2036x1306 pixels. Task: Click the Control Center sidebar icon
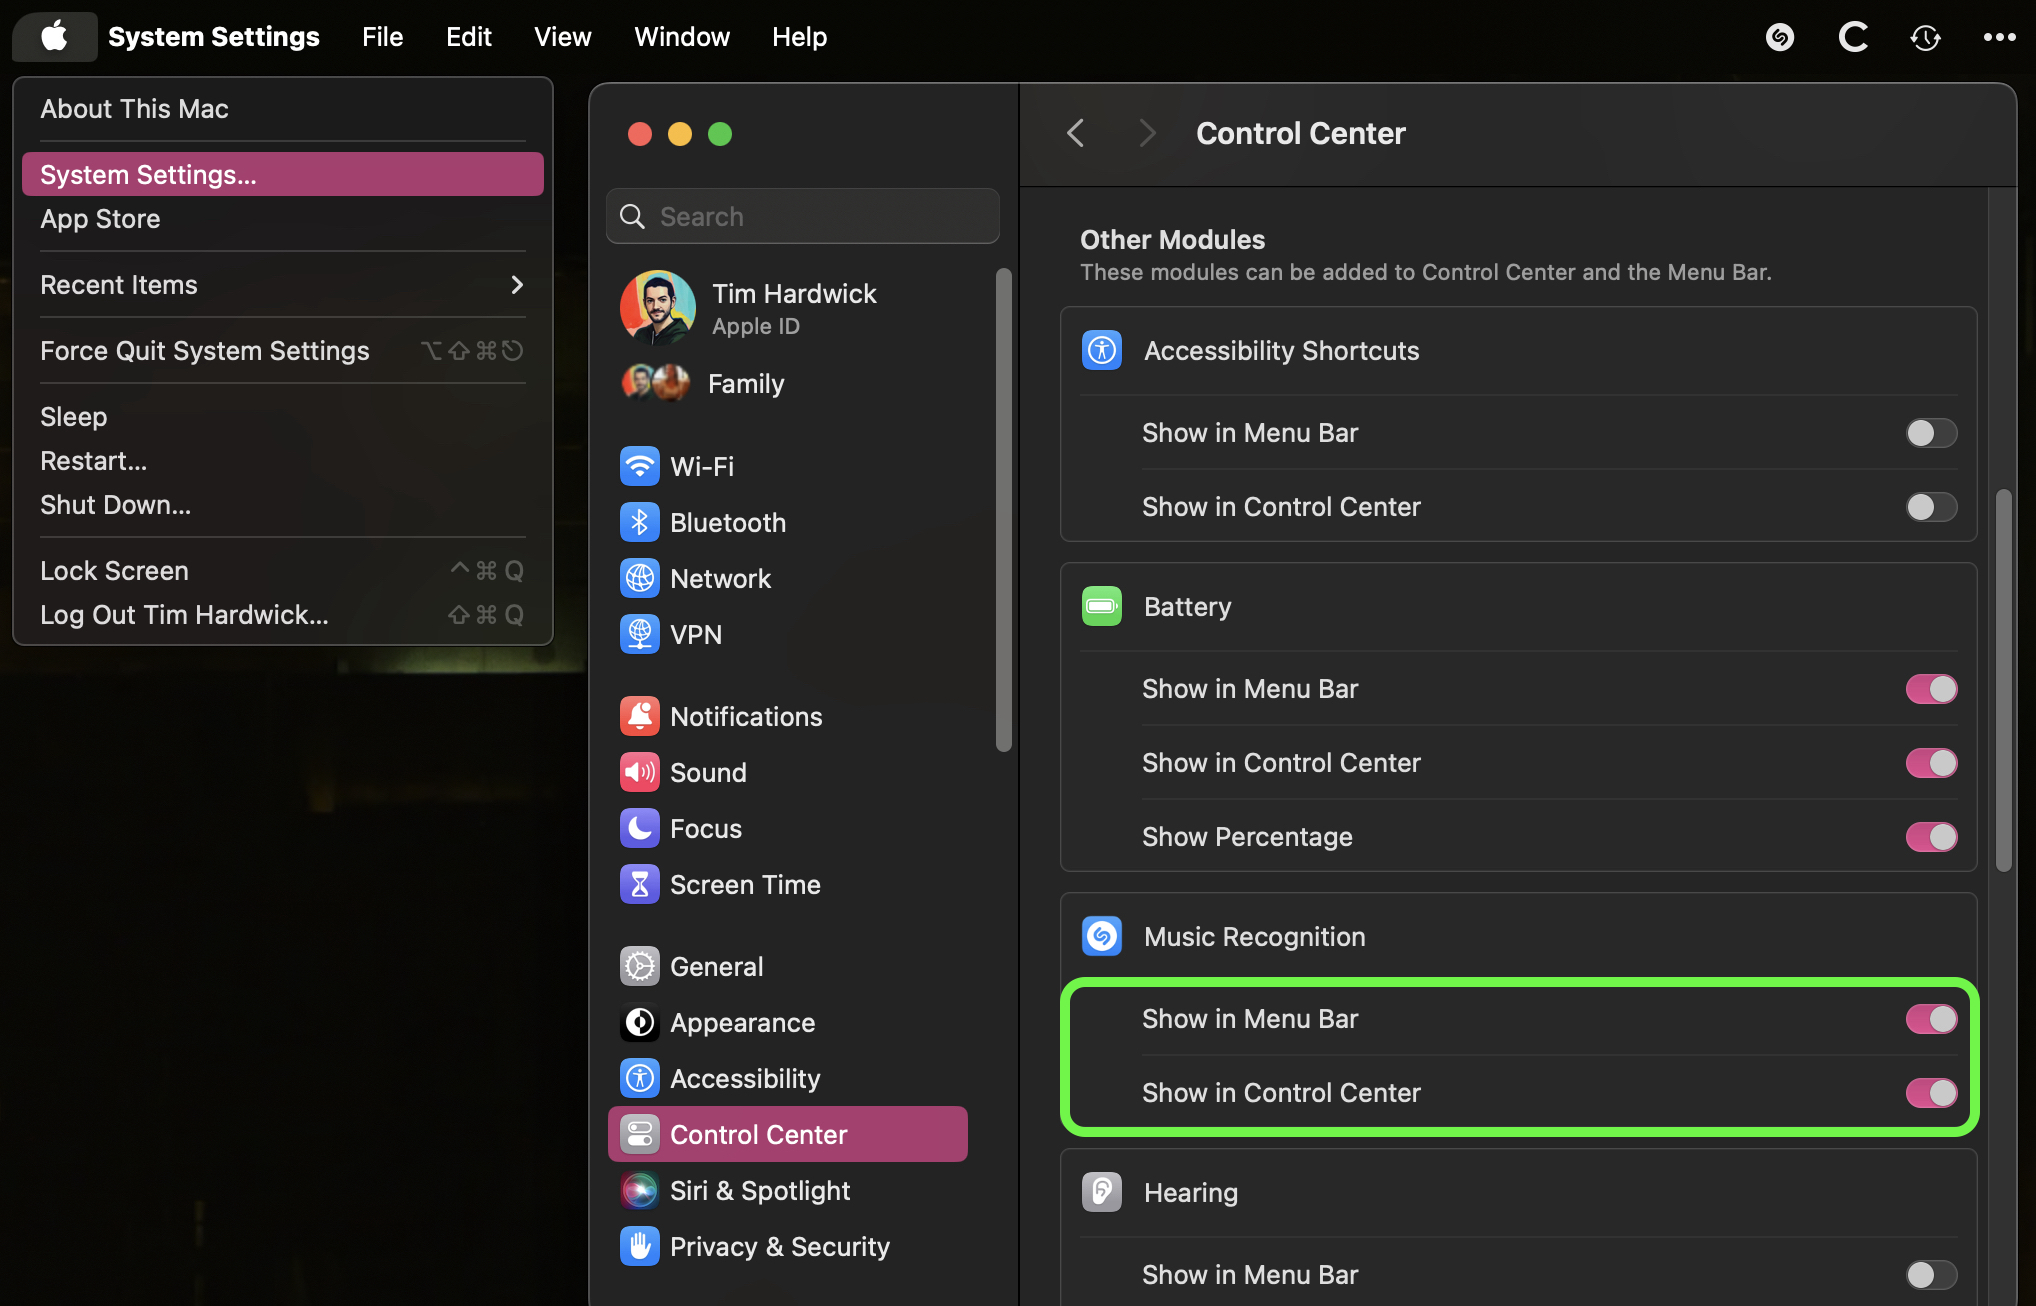pos(640,1134)
